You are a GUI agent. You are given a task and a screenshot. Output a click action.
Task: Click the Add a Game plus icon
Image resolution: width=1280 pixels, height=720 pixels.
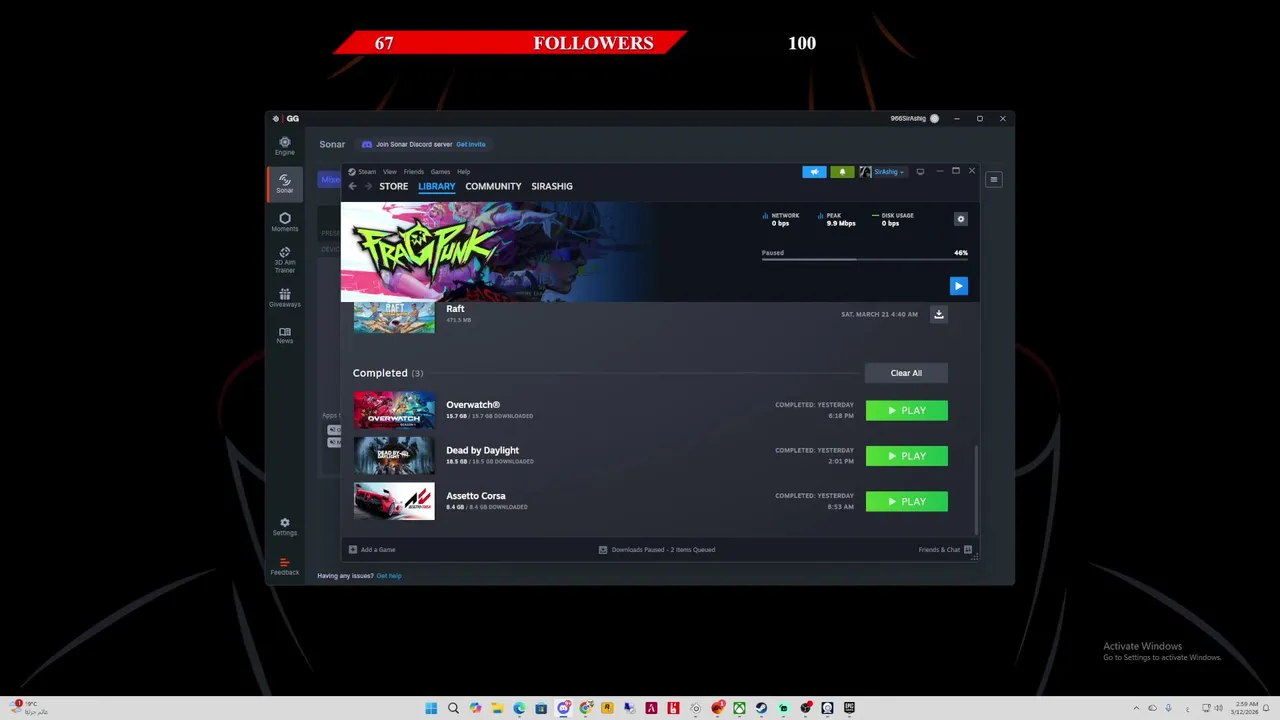coord(353,549)
